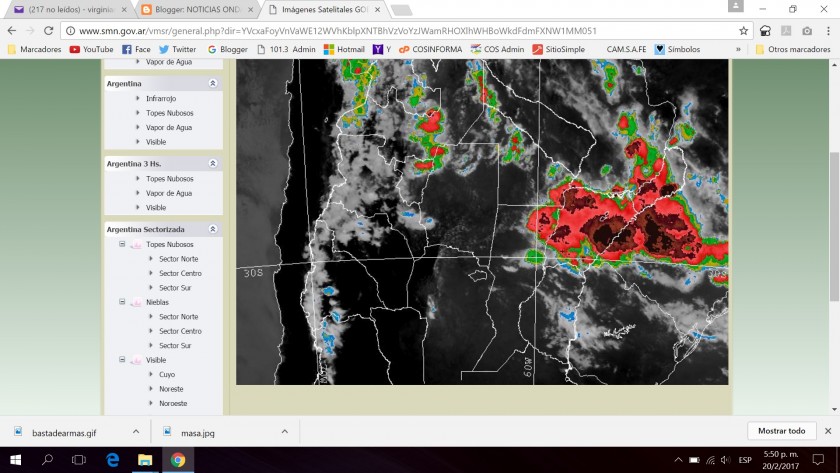
Task: Open the Chrome three-dot menu
Action: point(827,30)
